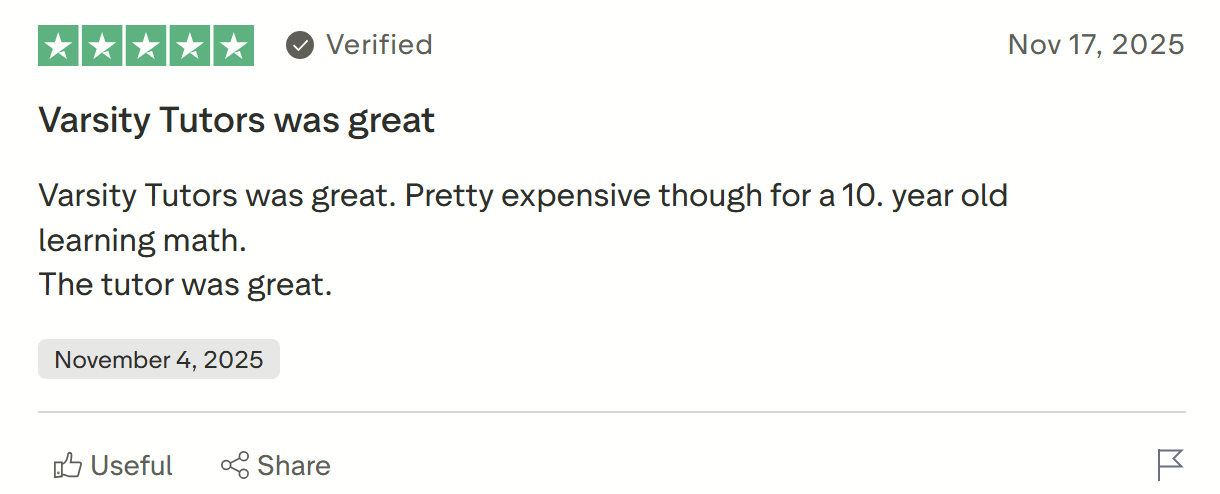Click the share network icon
Screen dimensions: 1220x494
(x=235, y=466)
